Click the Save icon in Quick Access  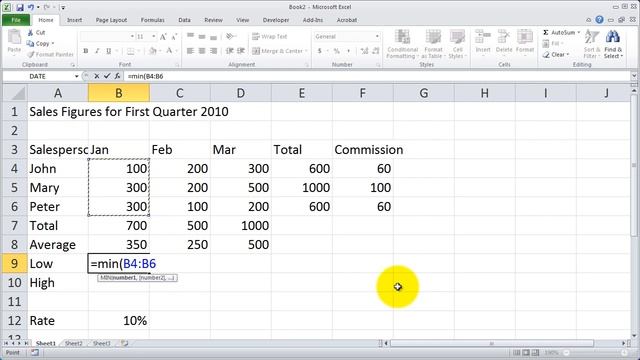pyautogui.click(x=20, y=7)
